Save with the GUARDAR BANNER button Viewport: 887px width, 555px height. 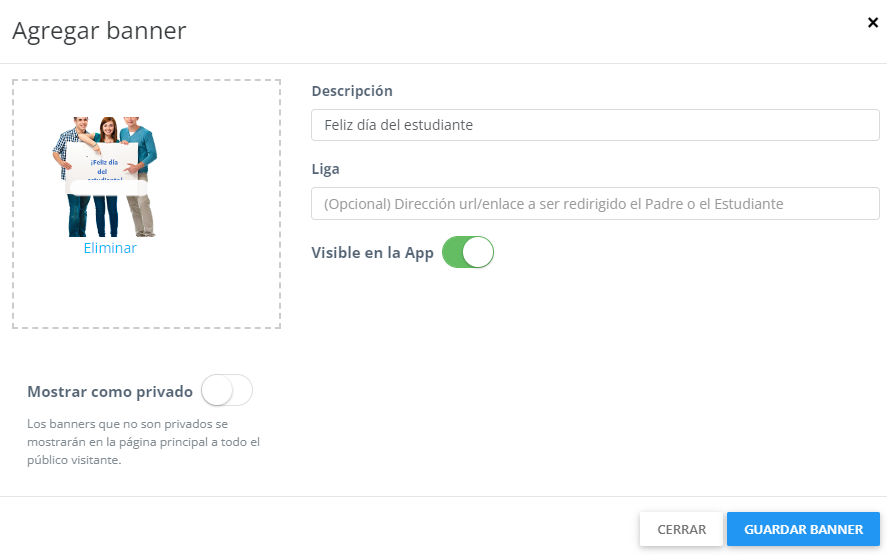(803, 529)
